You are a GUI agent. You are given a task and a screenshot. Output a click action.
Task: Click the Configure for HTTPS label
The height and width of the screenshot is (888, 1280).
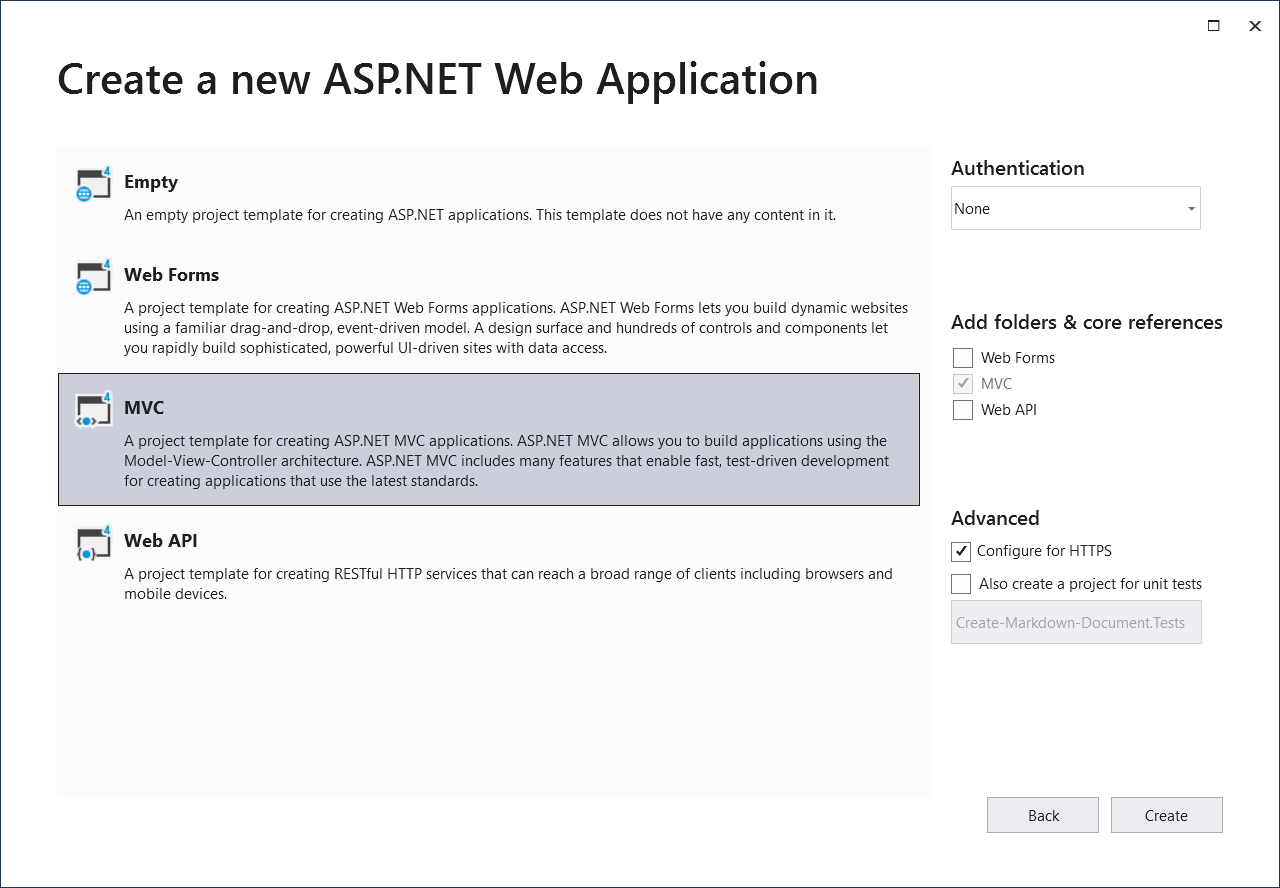tap(1044, 551)
